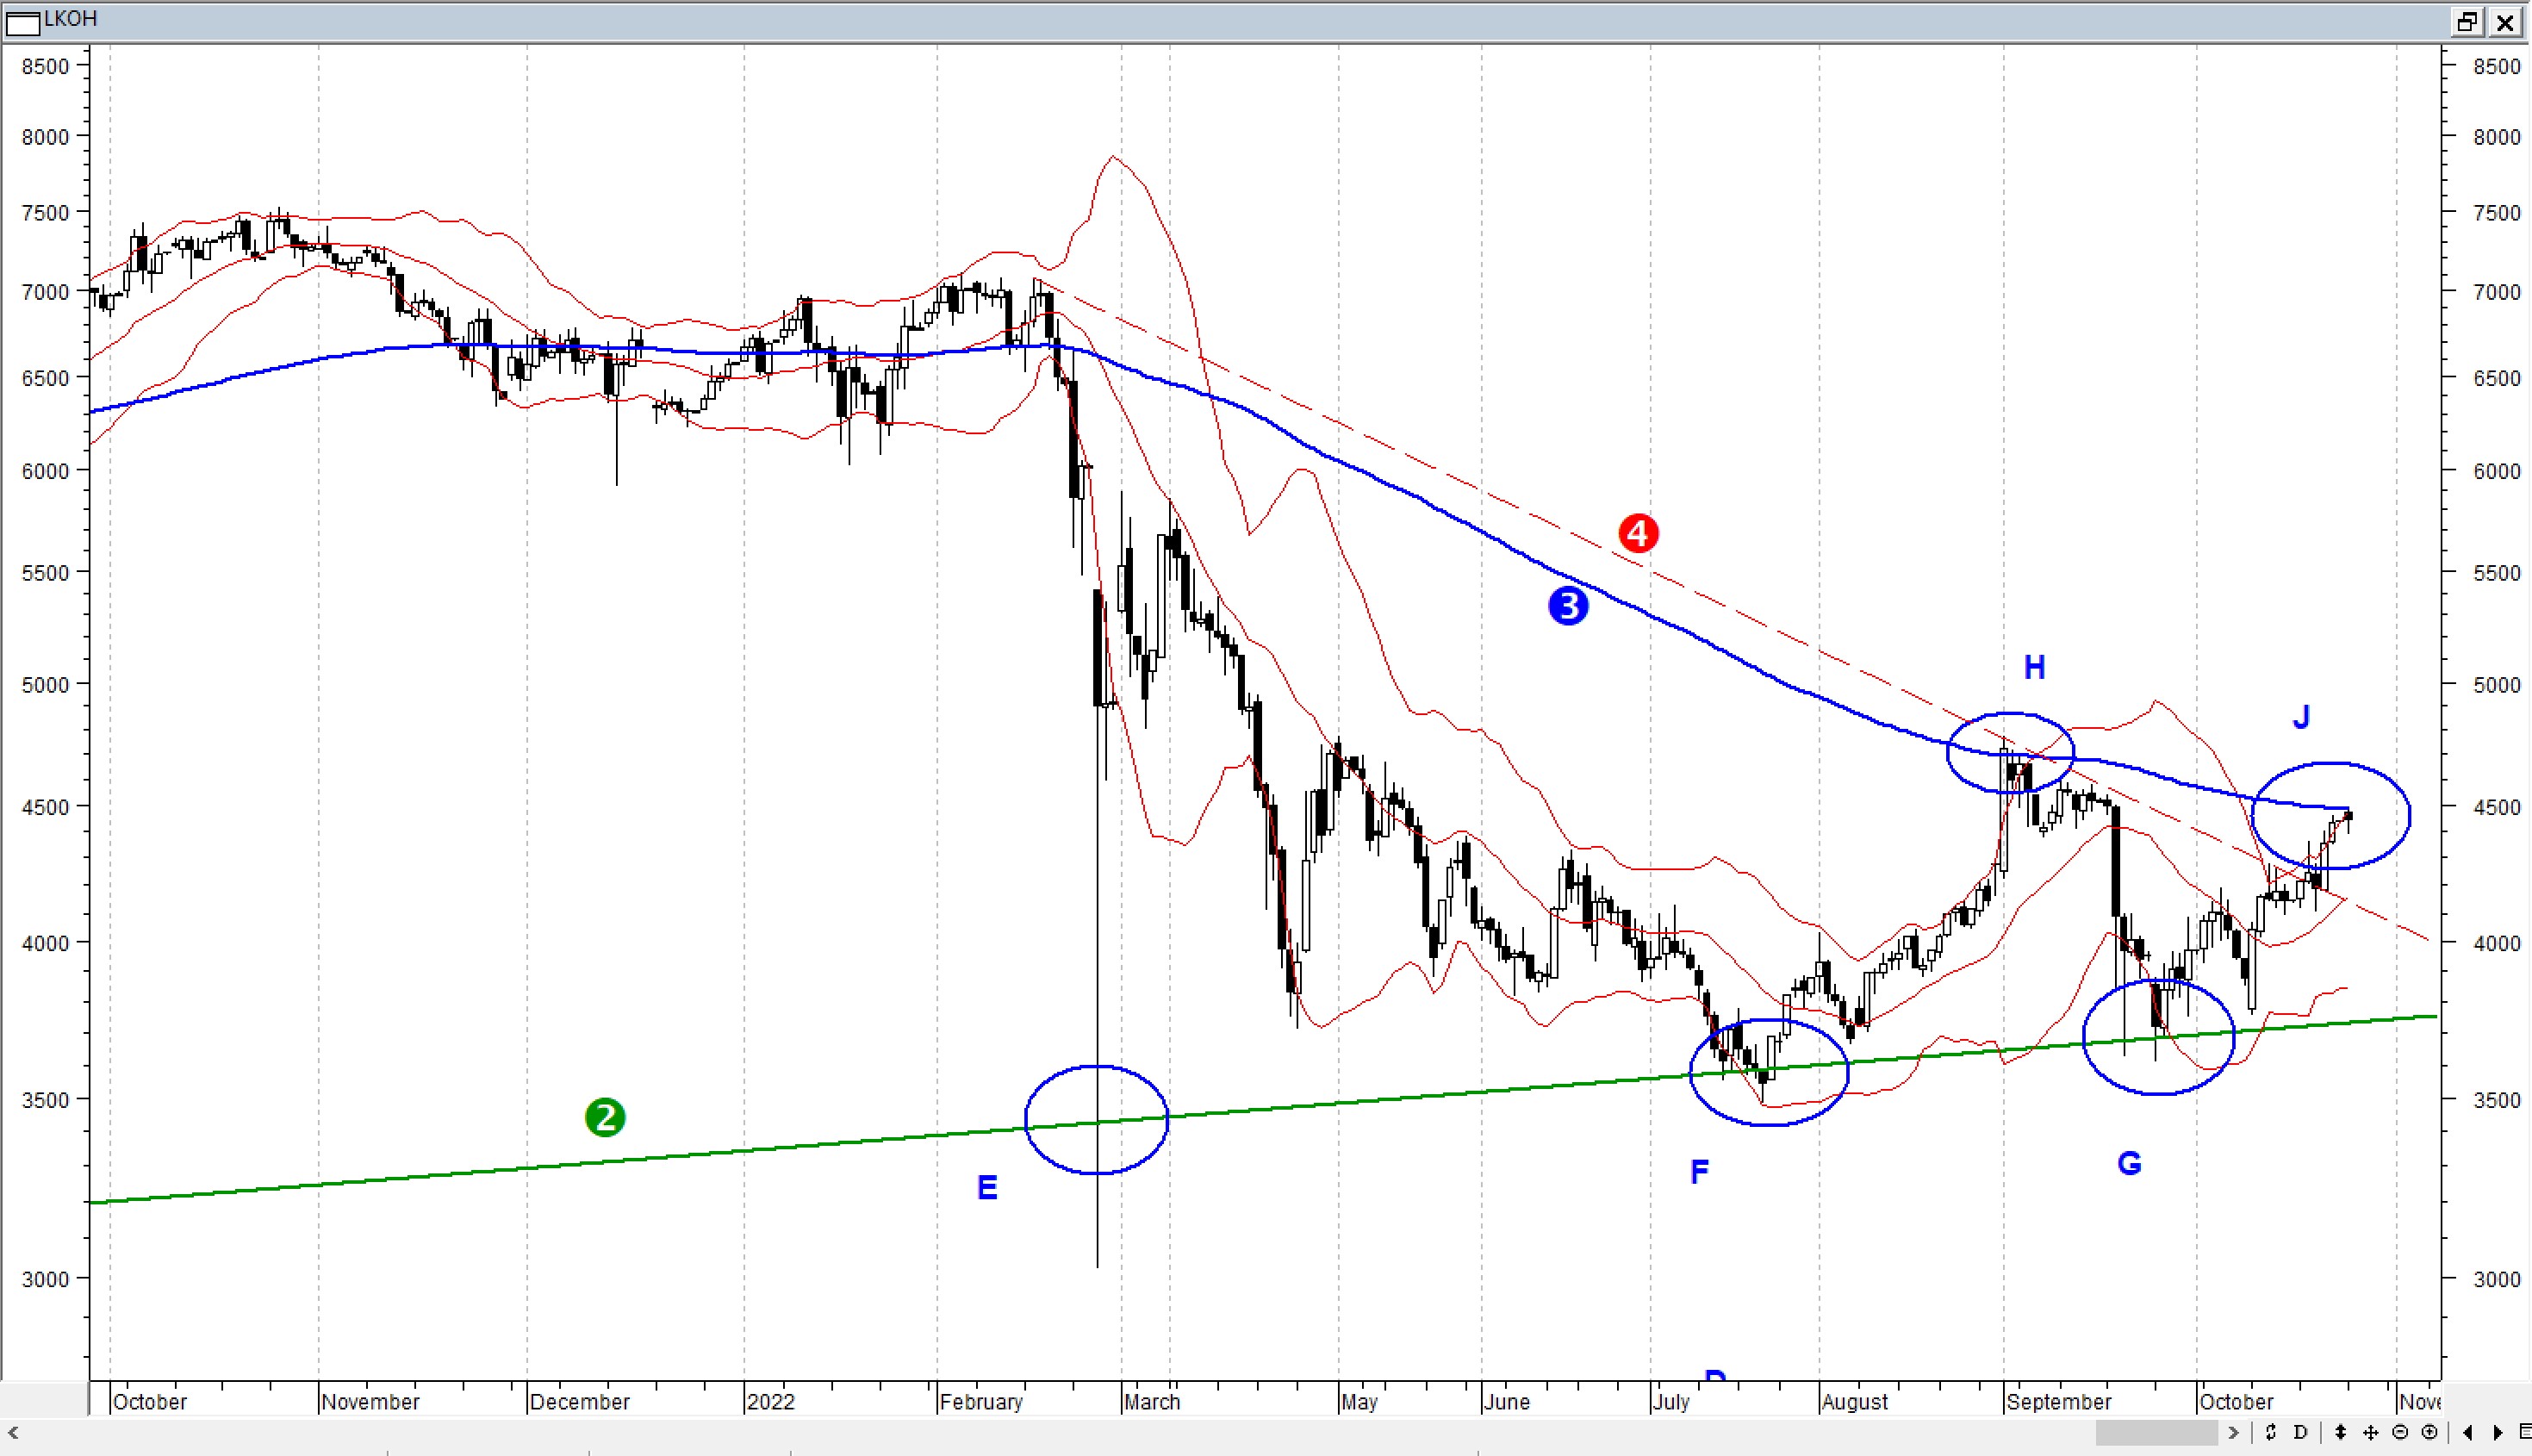Image resolution: width=2532 pixels, height=1456 pixels.
Task: Zoom in with the plus magnifier
Action: tap(2429, 1432)
